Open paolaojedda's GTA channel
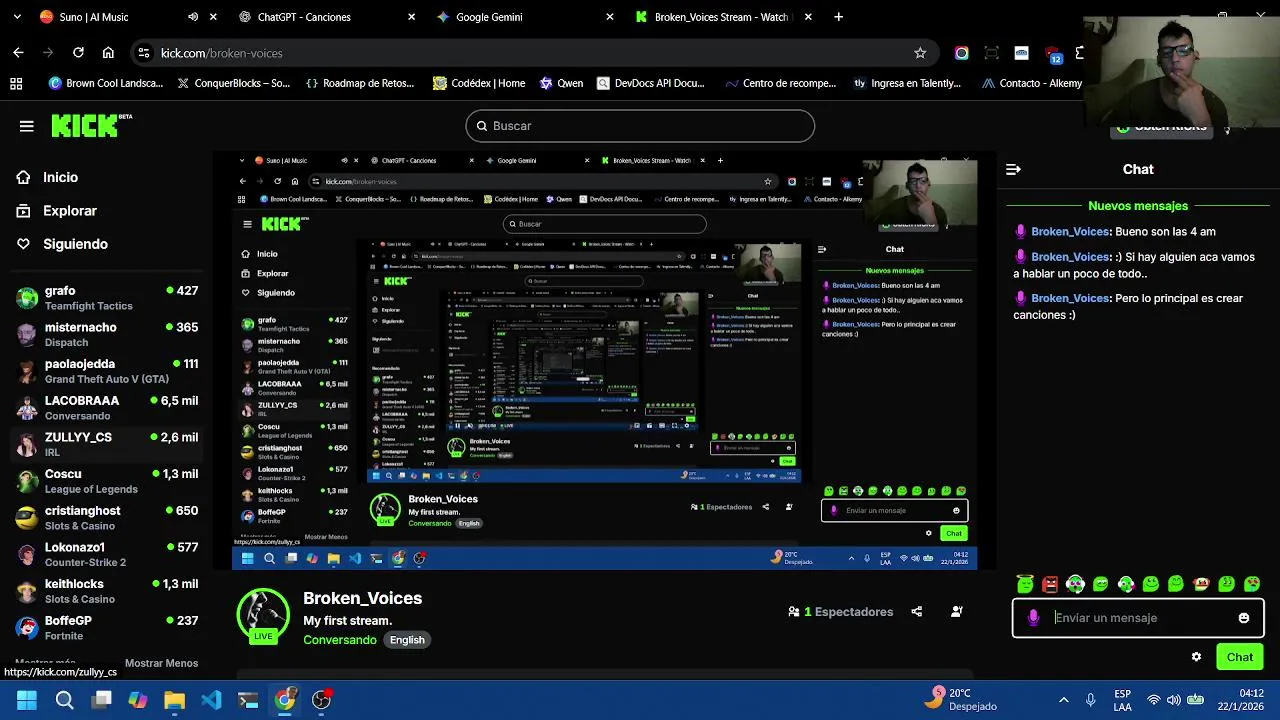Screen dimensions: 1280x720 coord(107,371)
